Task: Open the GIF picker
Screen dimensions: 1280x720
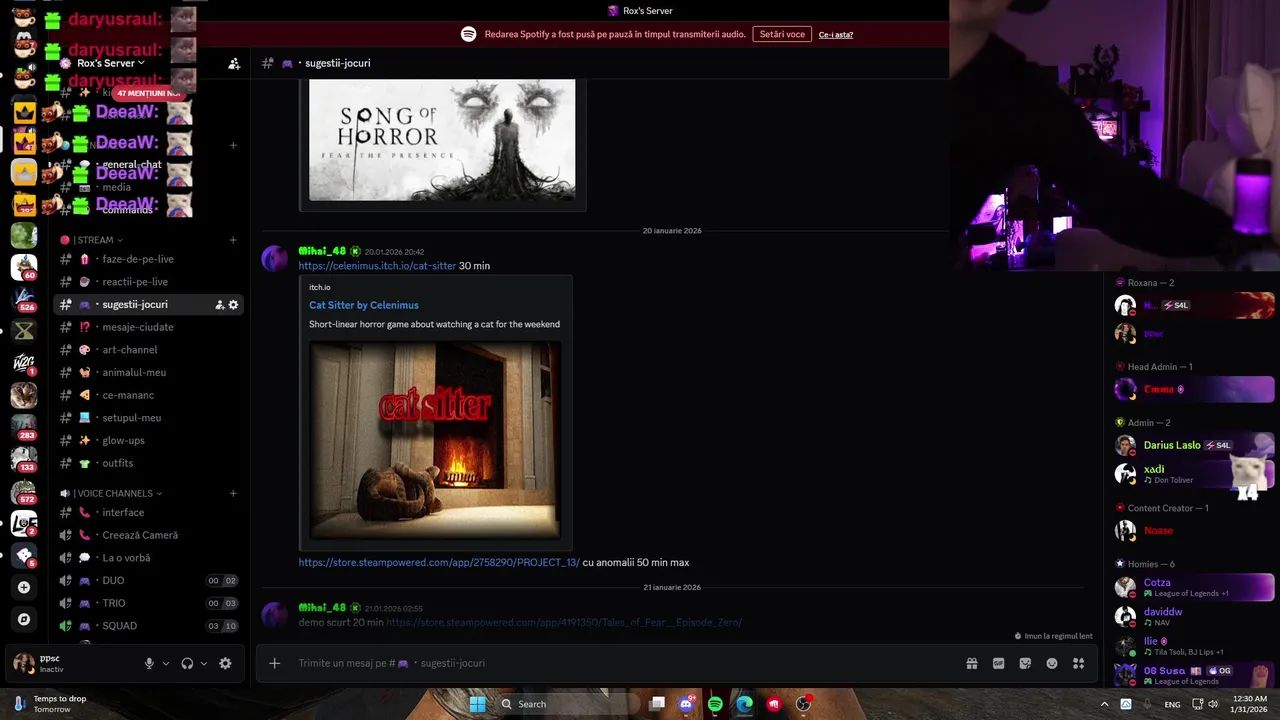Action: pos(998,663)
